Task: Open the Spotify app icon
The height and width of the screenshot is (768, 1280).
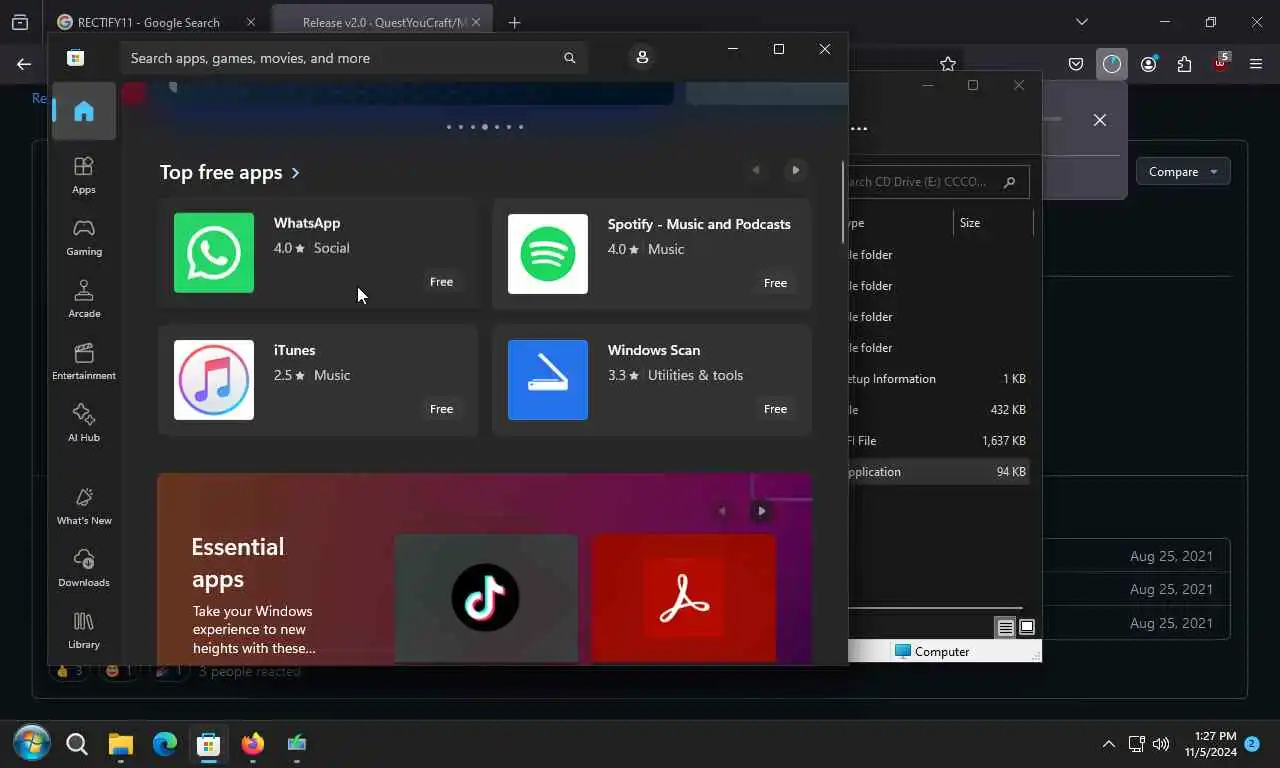Action: click(548, 254)
